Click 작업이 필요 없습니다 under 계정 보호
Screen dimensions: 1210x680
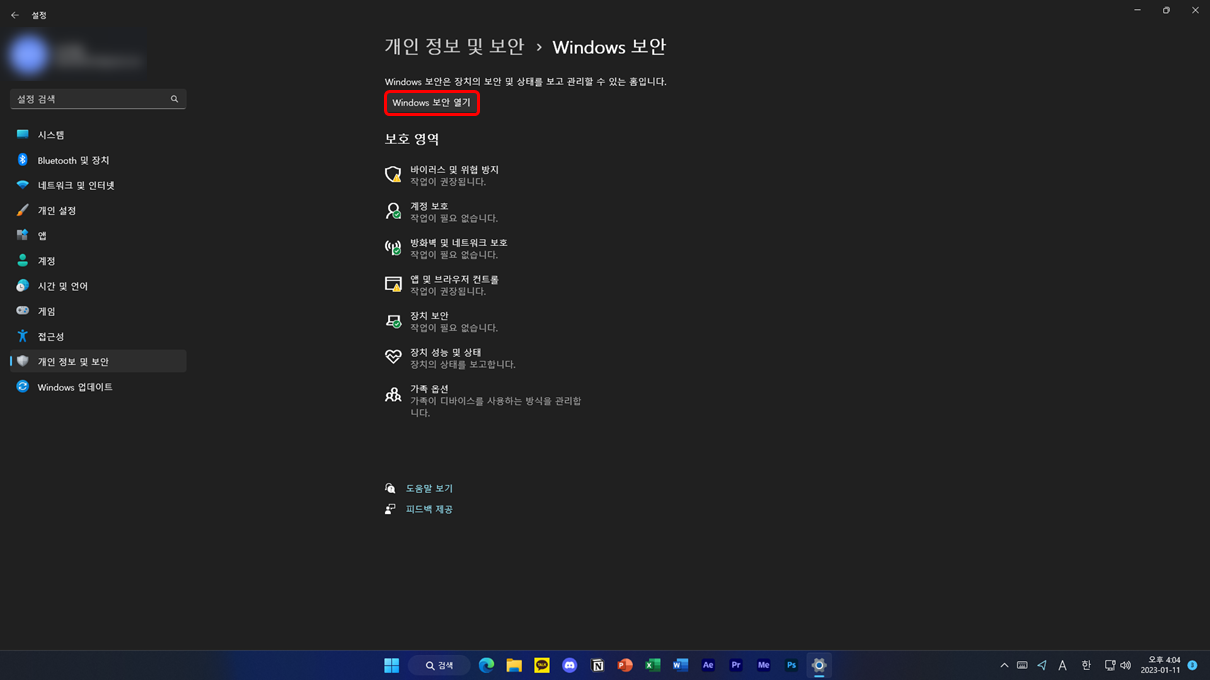pyautogui.click(x=454, y=218)
